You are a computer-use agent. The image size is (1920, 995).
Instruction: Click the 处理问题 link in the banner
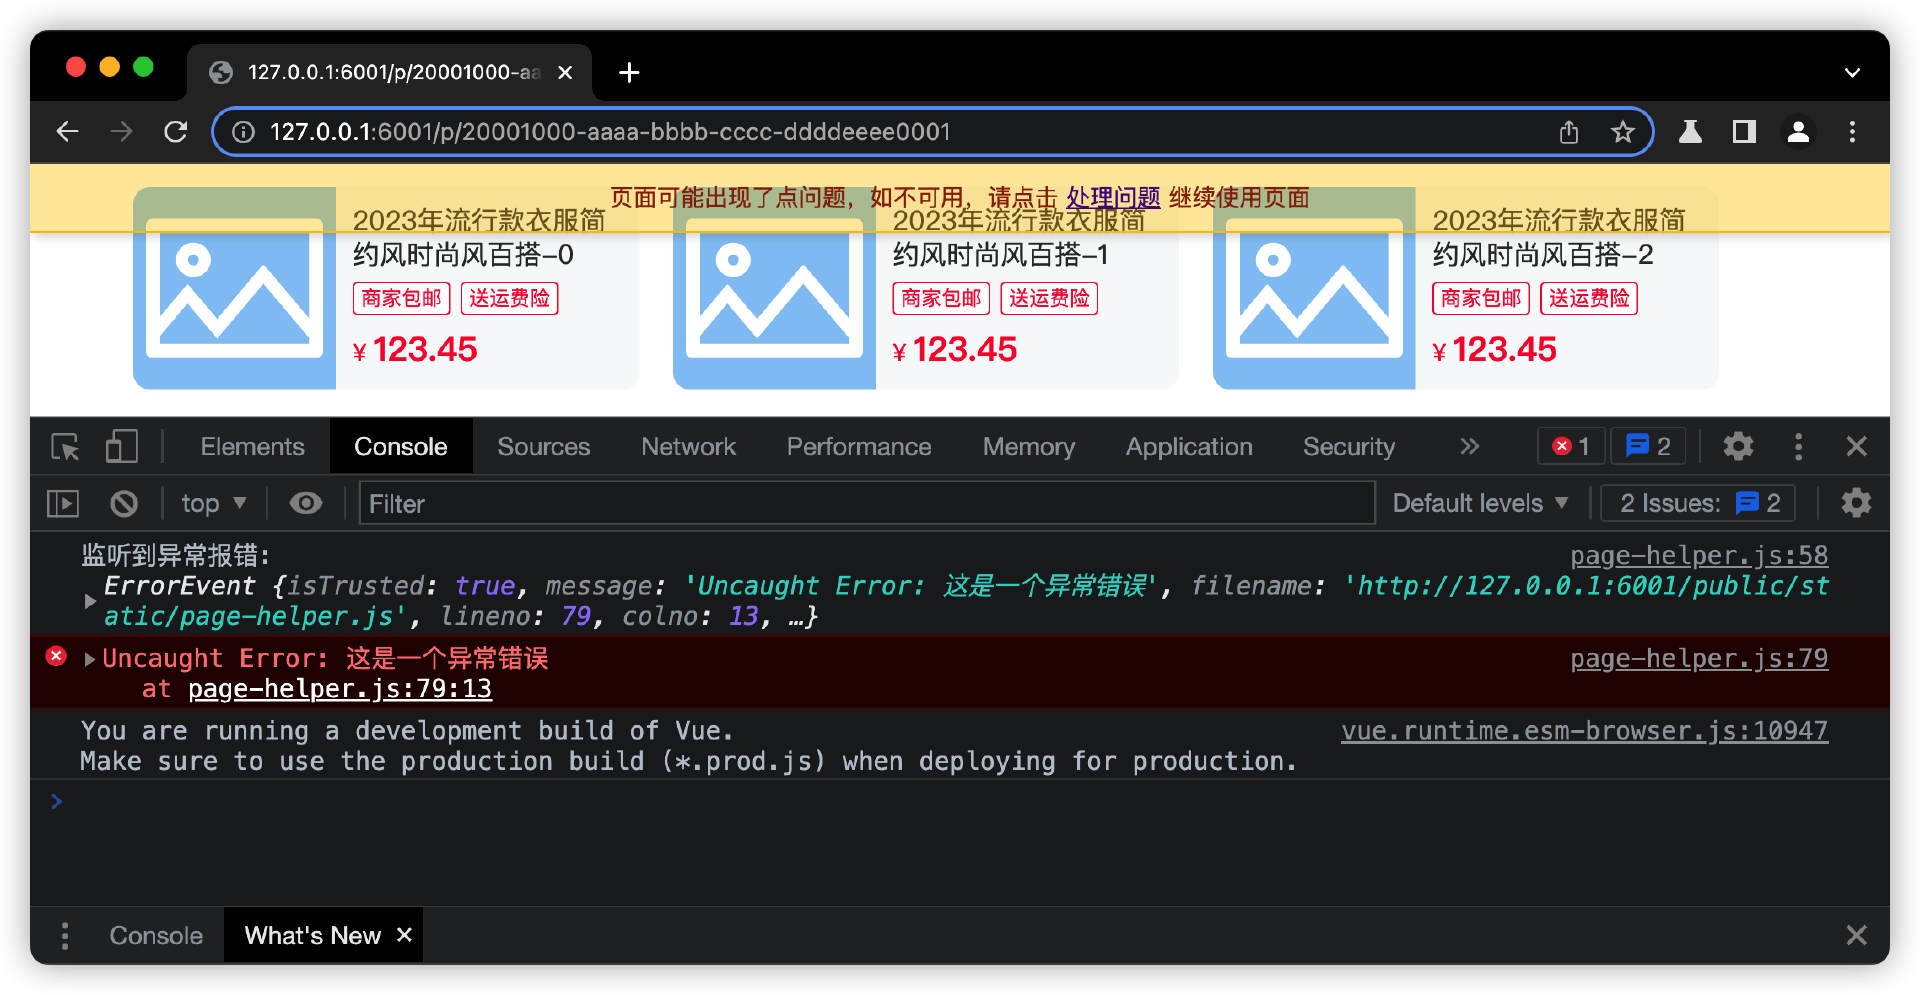coord(1112,198)
